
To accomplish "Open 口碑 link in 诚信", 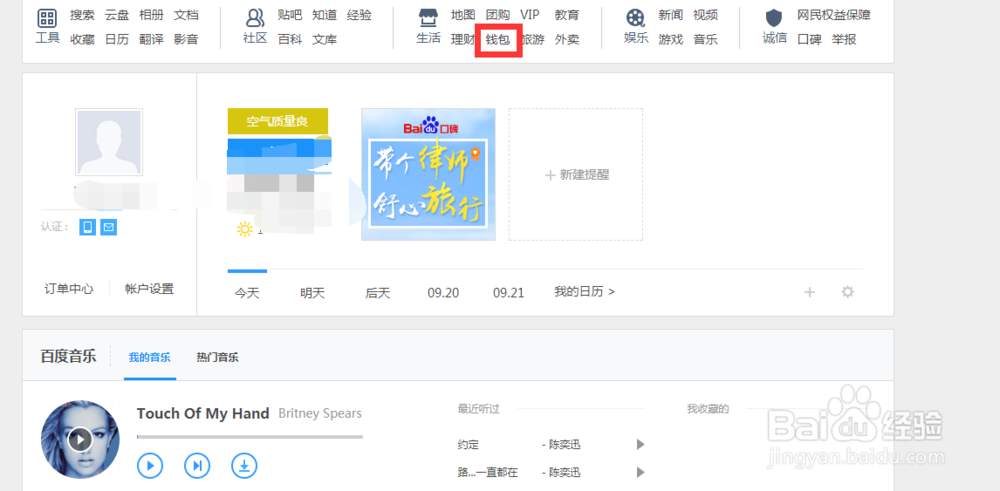I will 810,40.
